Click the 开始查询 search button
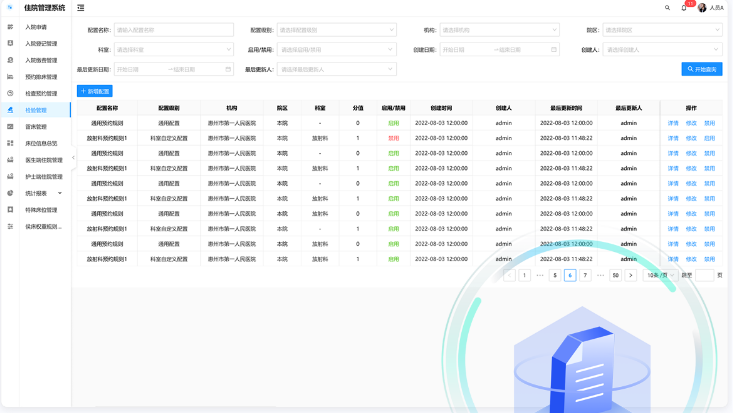The width and height of the screenshot is (733, 413). tap(702, 69)
